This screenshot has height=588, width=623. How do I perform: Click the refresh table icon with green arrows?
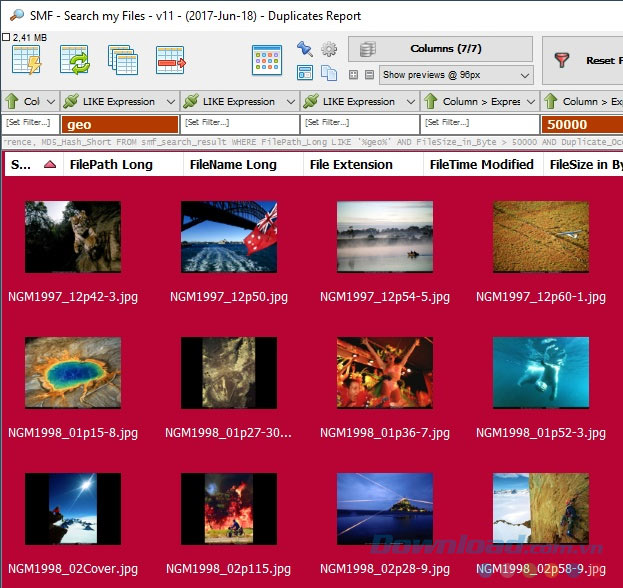point(75,60)
